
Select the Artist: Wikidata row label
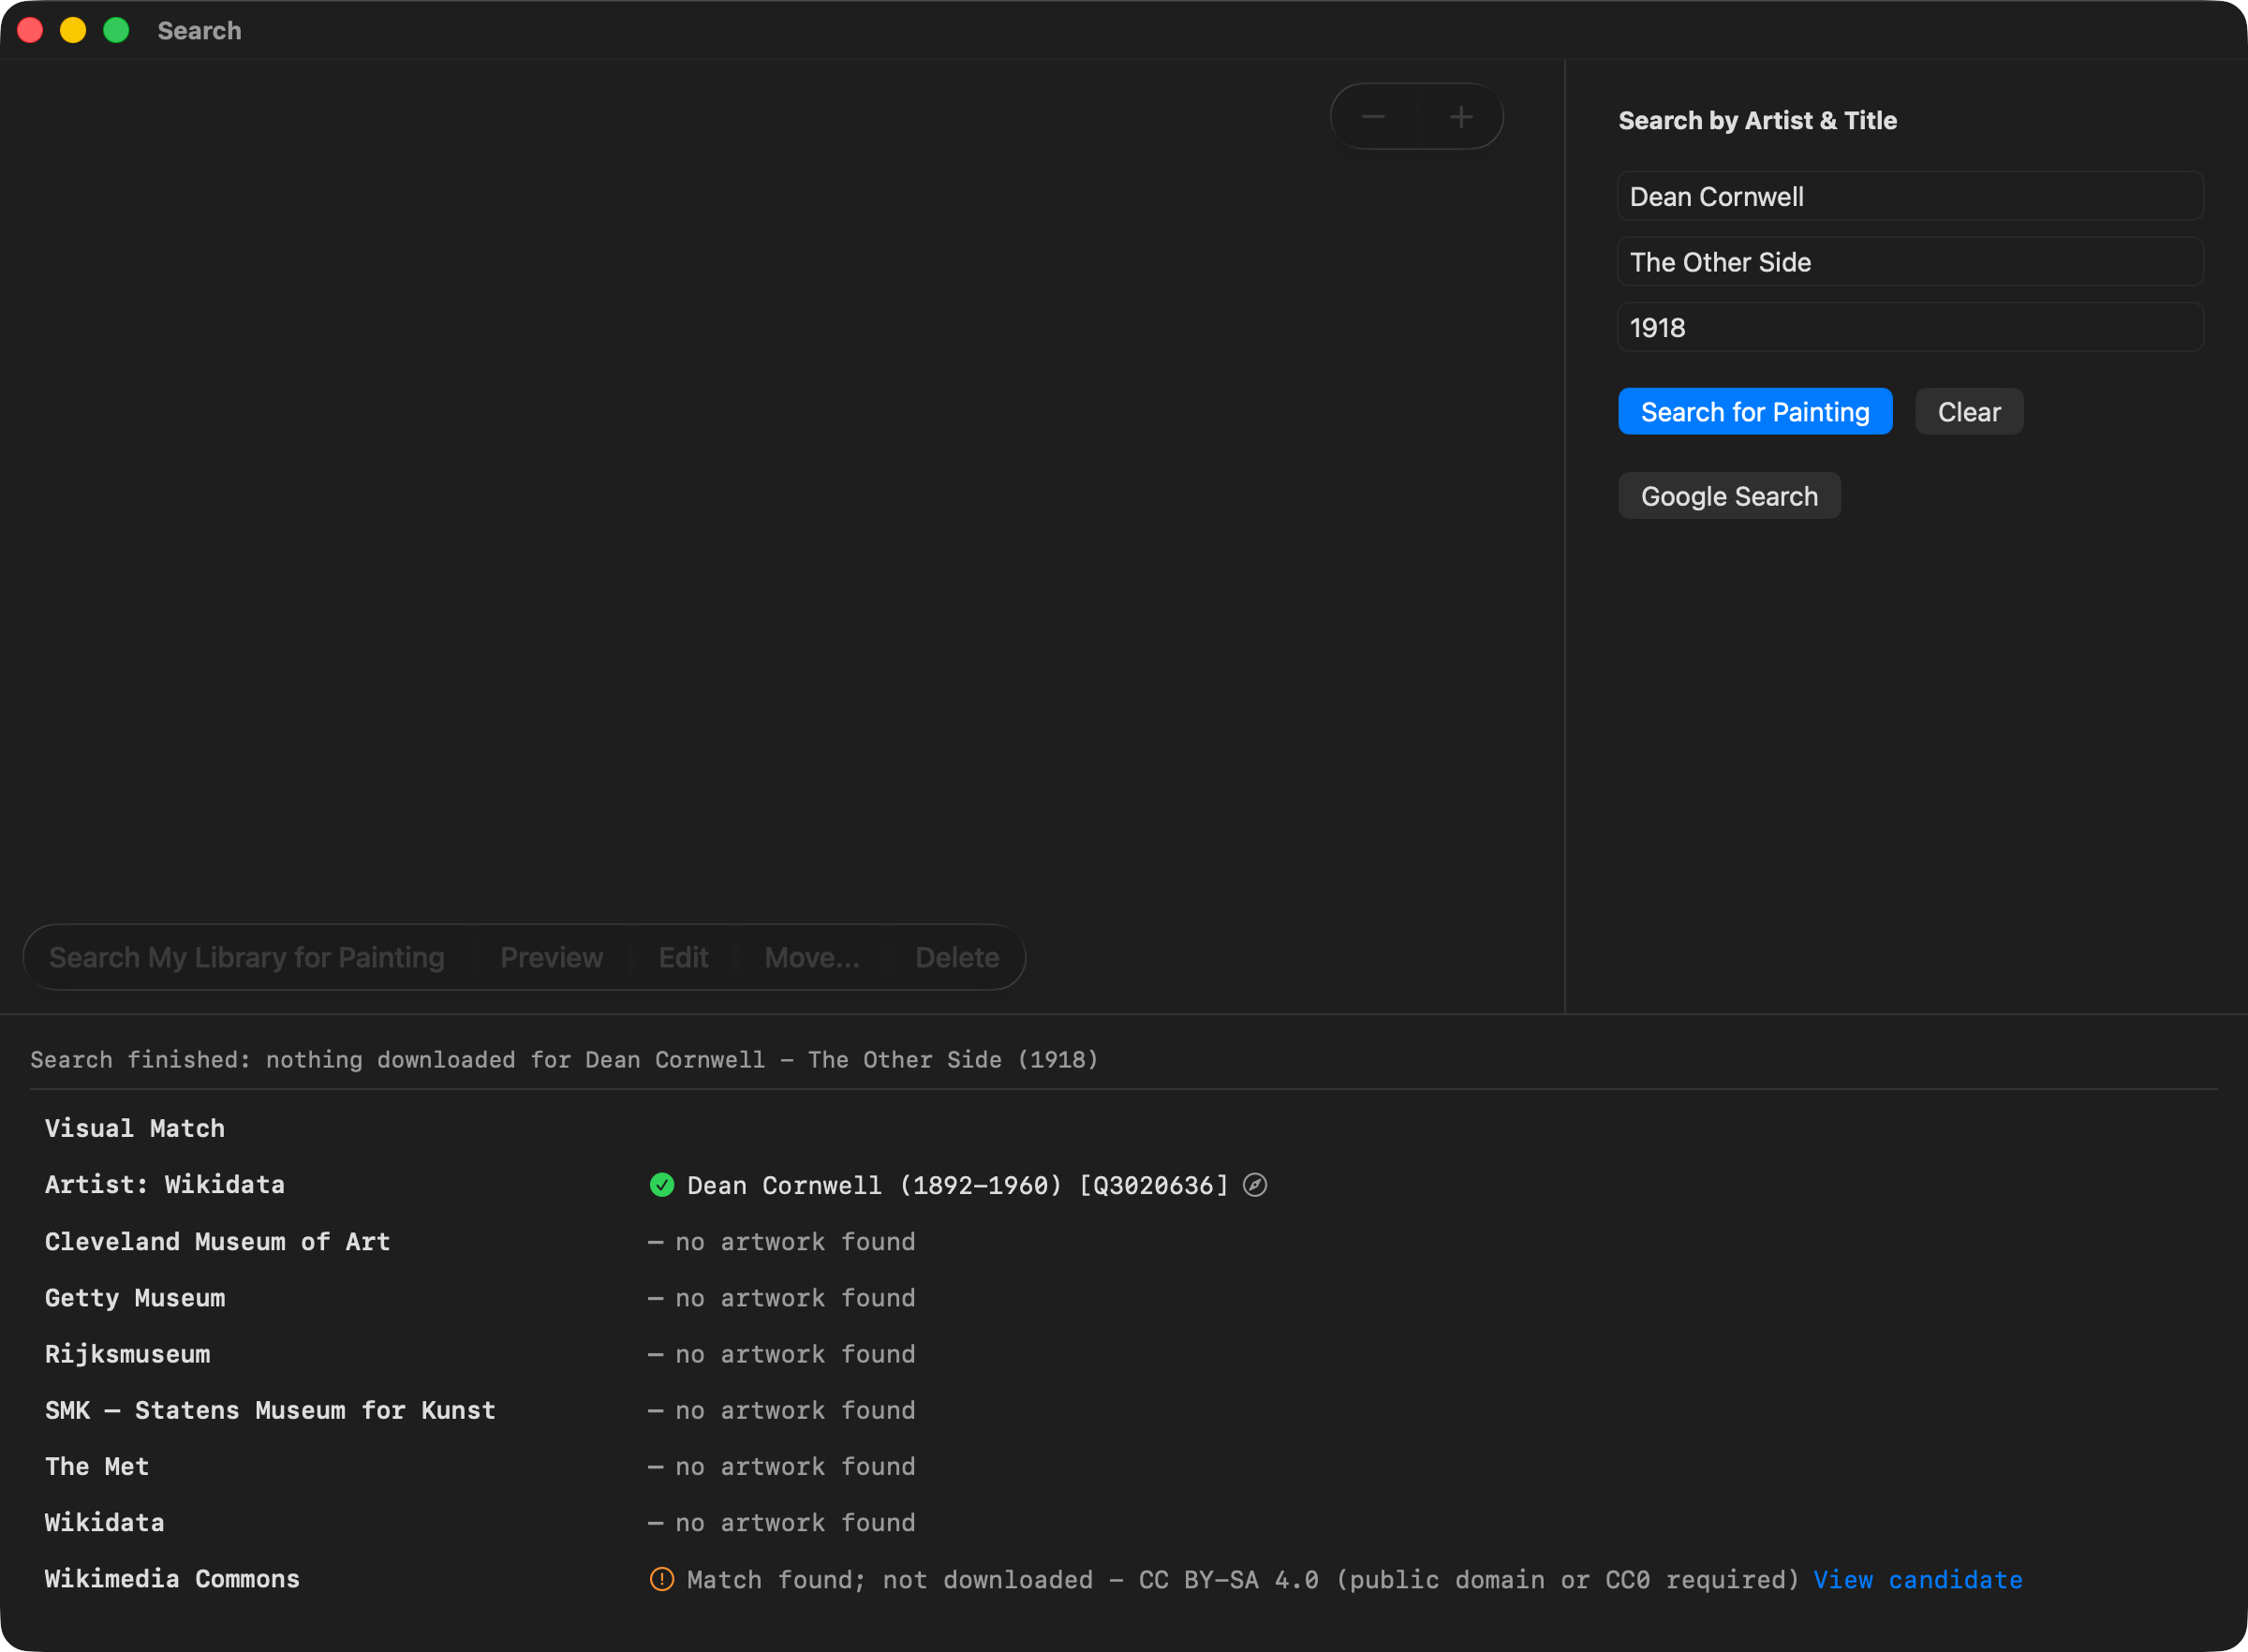[165, 1185]
